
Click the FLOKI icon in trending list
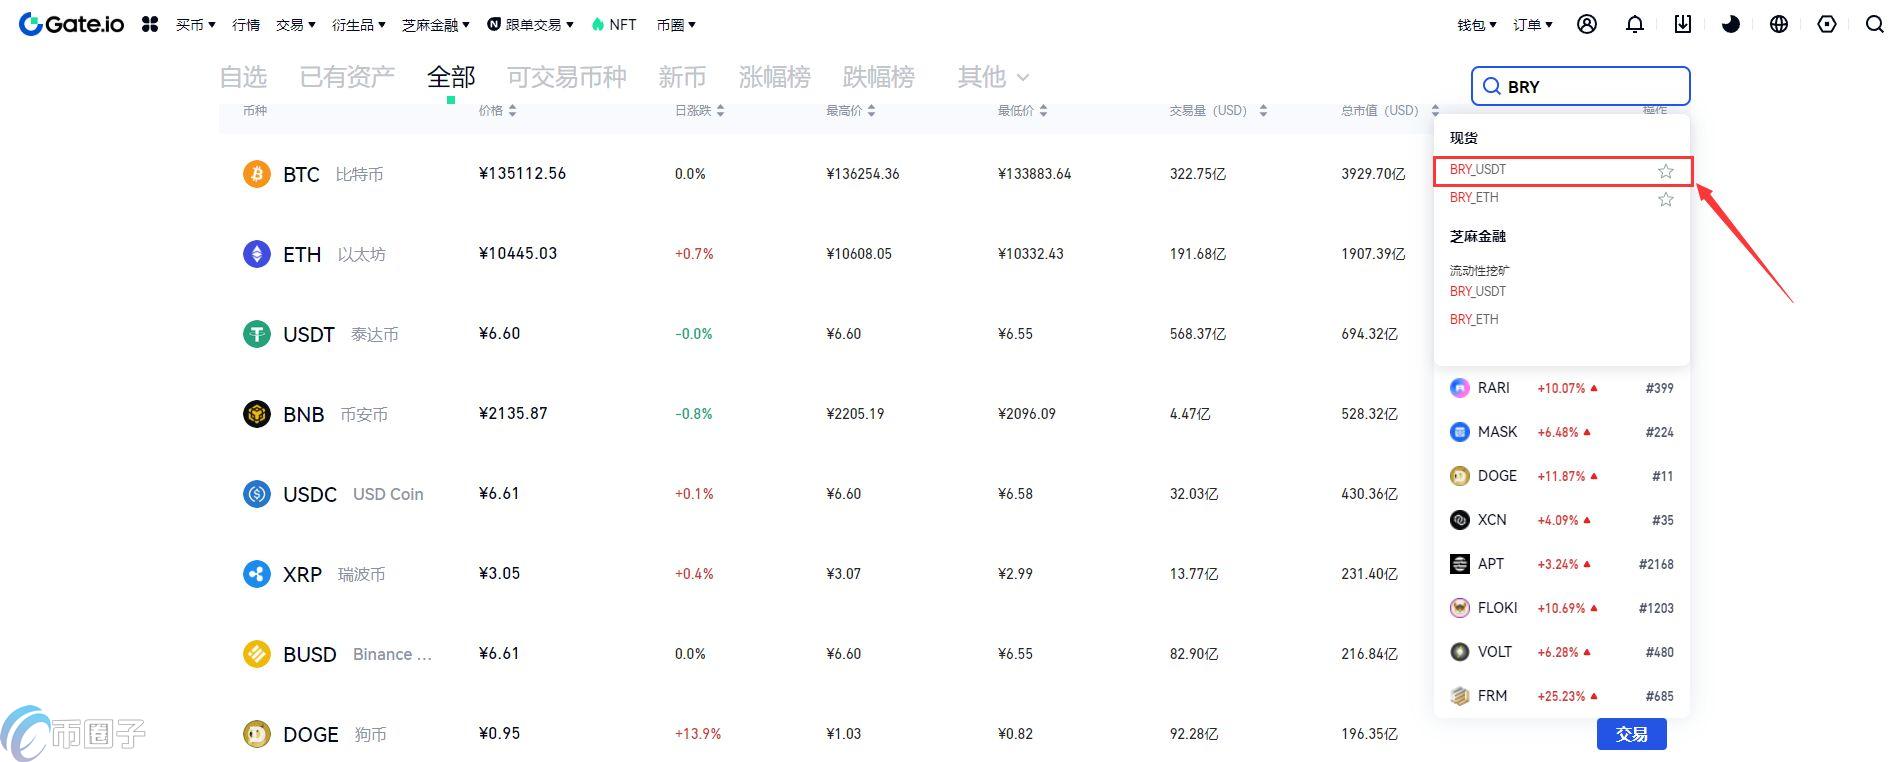pos(1460,608)
